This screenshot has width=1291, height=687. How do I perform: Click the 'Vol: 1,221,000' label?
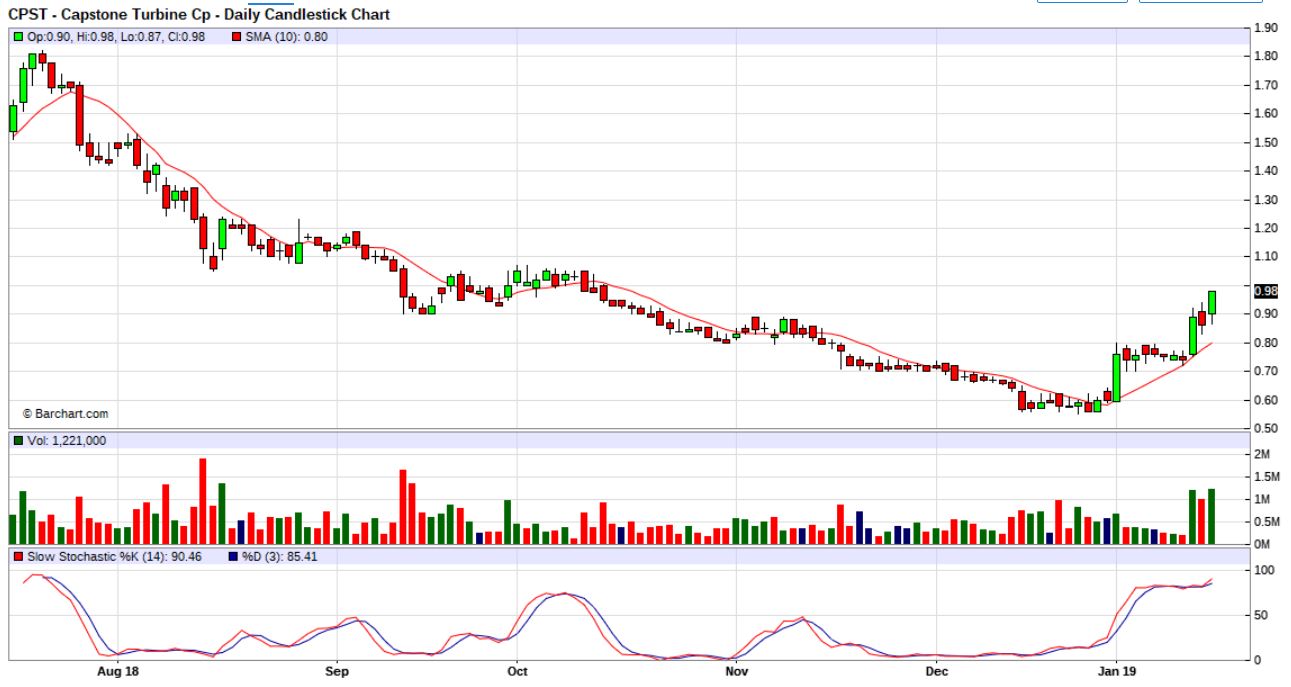pyautogui.click(x=66, y=441)
